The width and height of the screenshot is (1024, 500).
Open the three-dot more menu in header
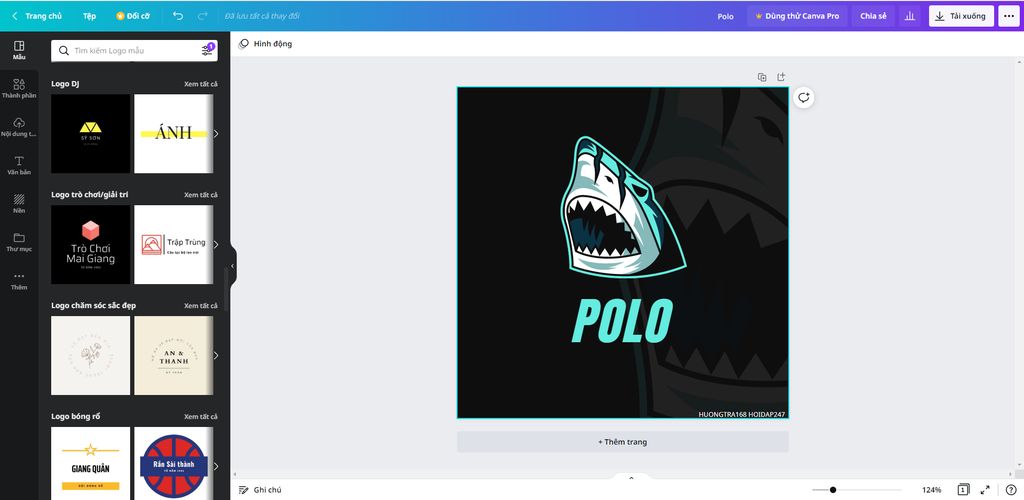pyautogui.click(x=1010, y=16)
